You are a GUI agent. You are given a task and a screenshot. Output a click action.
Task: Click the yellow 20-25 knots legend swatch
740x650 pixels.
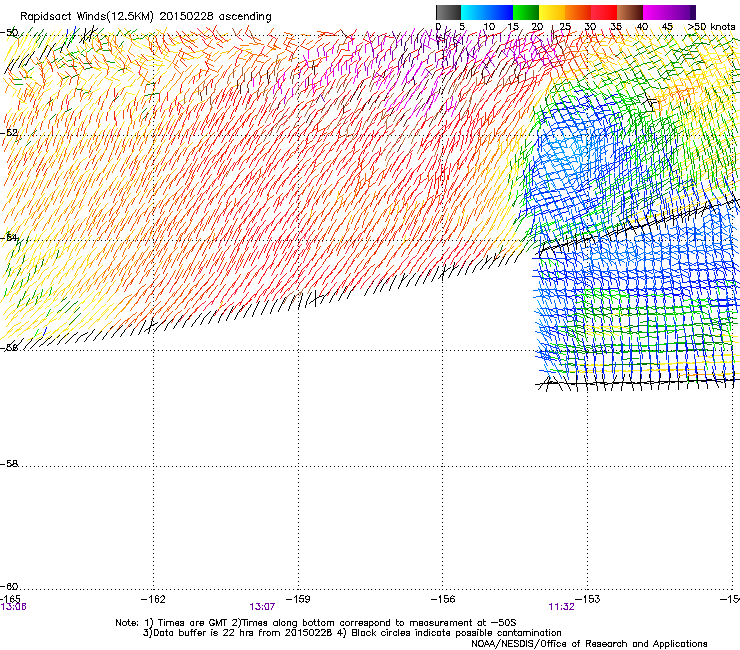tap(552, 12)
